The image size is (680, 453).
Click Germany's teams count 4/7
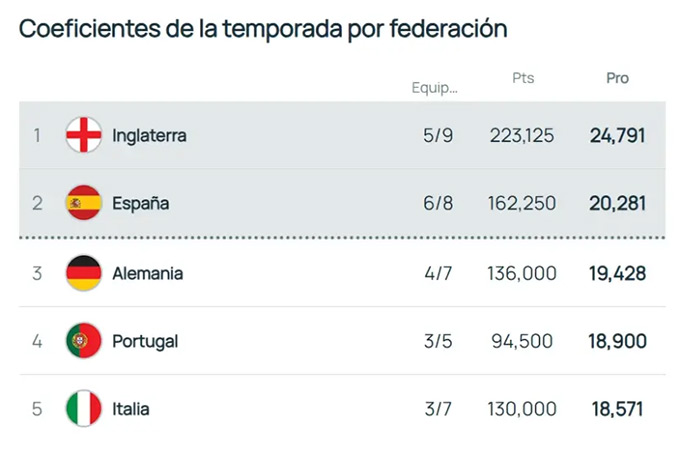point(438,272)
